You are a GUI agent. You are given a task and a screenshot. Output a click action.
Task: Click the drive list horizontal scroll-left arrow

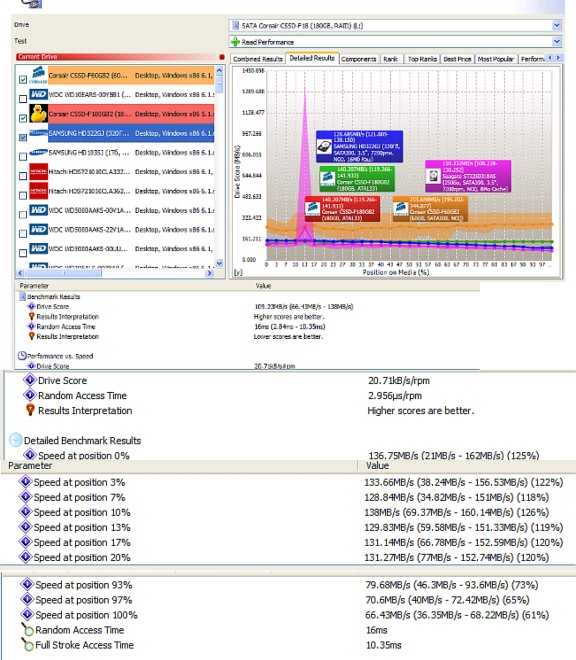(x=20, y=273)
